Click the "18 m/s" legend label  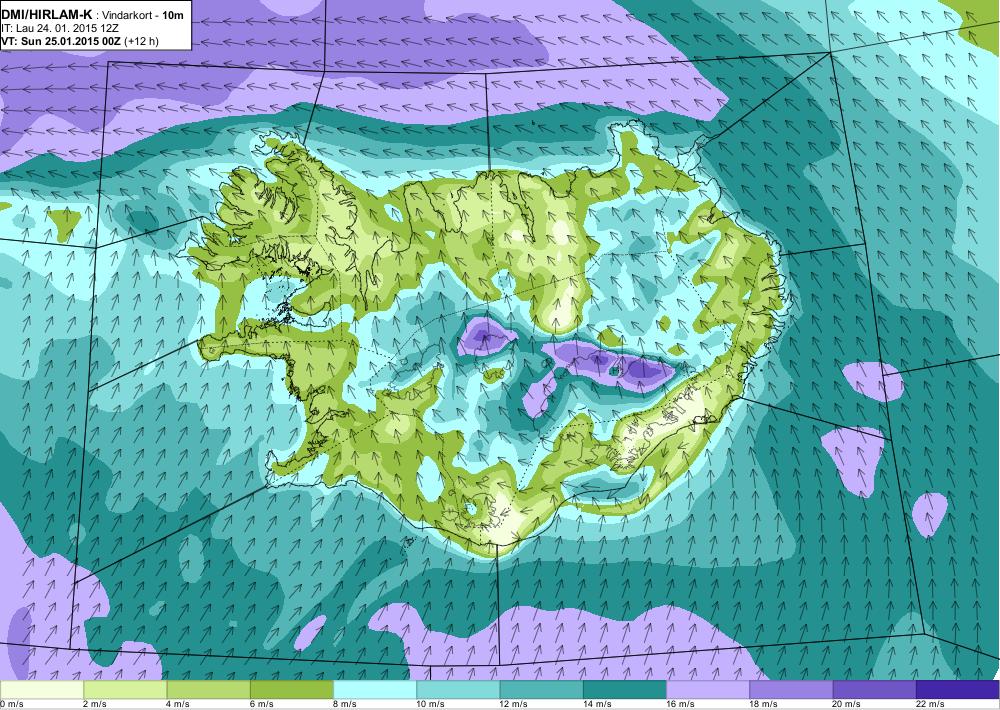763,704
